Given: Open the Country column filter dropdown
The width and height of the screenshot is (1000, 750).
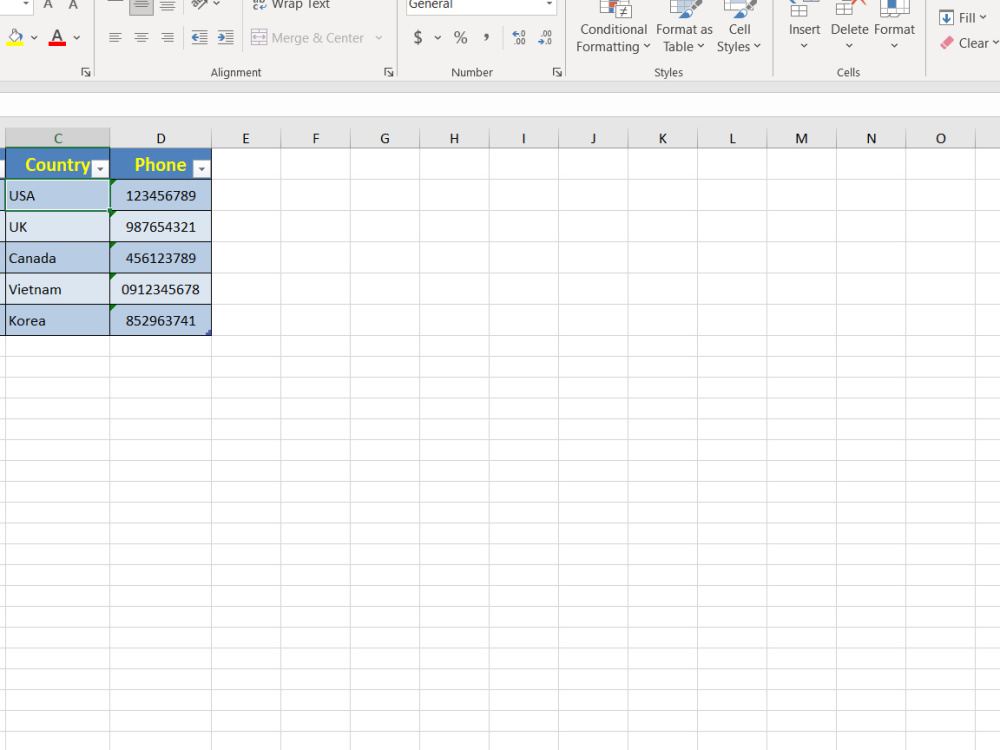Looking at the screenshot, I should (100, 169).
